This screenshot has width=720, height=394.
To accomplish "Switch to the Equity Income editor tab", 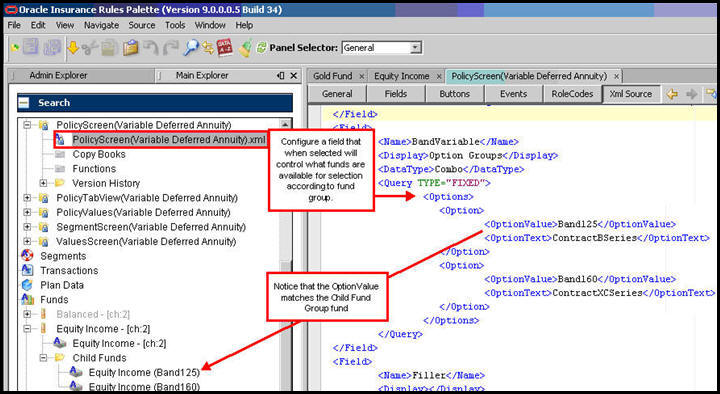I will [x=401, y=76].
